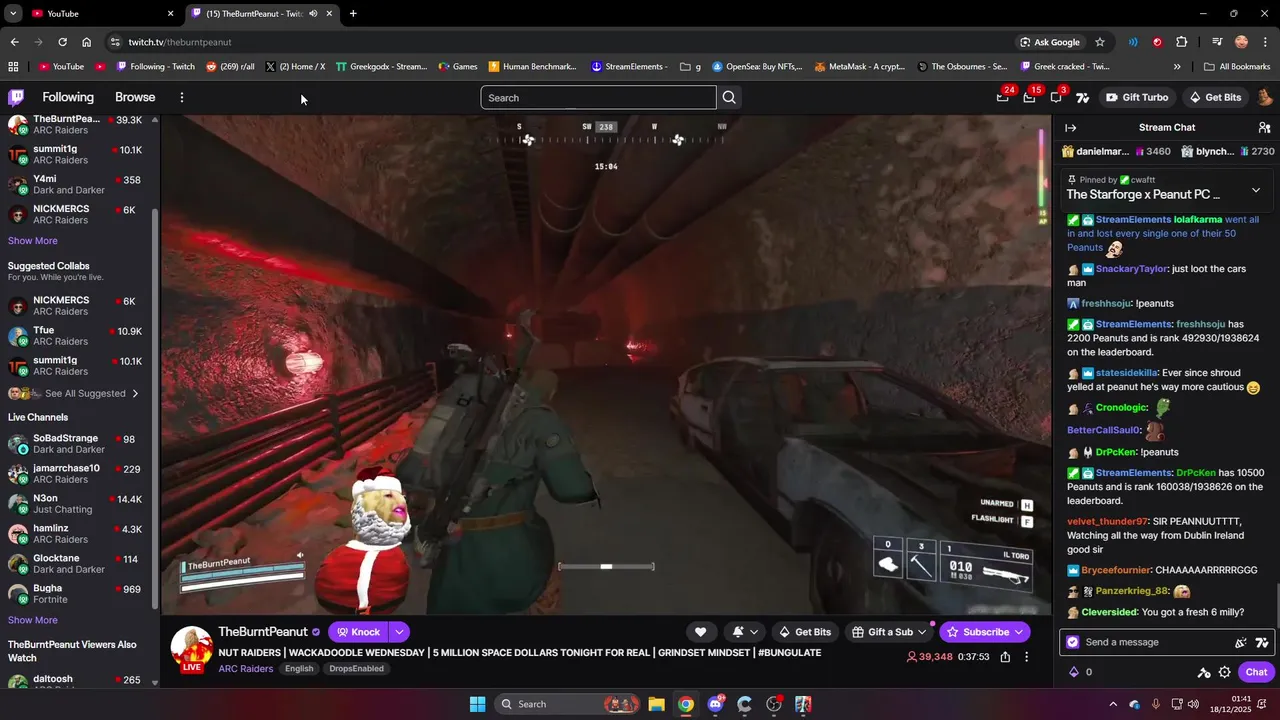Viewport: 1280px width, 720px height.
Task: Open Windows Start menu
Action: (477, 704)
